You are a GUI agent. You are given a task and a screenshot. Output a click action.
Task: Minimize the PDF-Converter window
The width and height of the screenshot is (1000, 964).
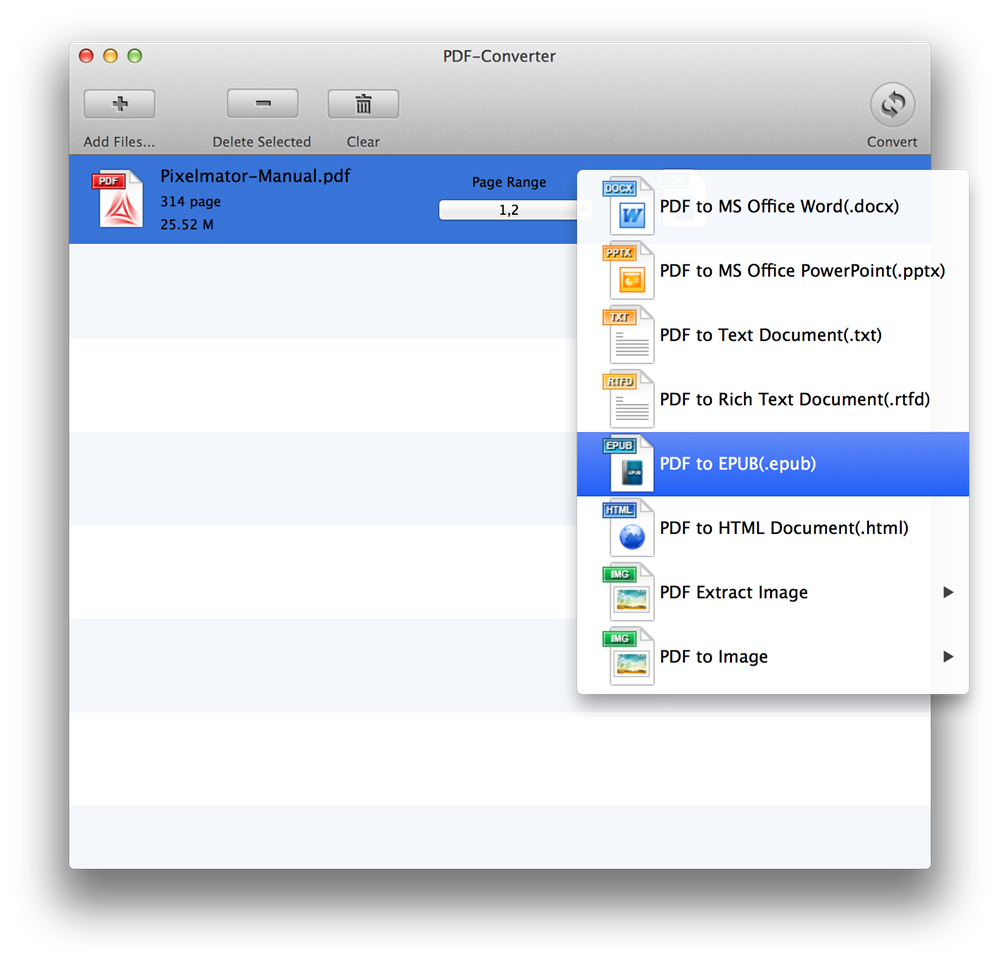pyautogui.click(x=110, y=56)
